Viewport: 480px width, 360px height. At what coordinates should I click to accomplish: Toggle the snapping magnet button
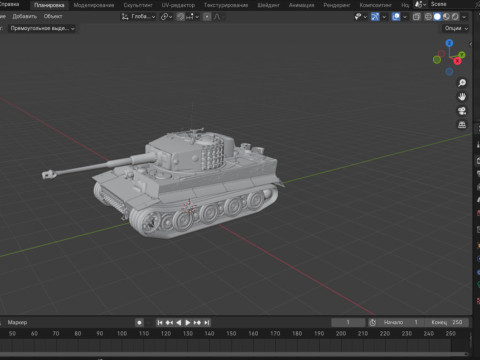click(x=180, y=17)
